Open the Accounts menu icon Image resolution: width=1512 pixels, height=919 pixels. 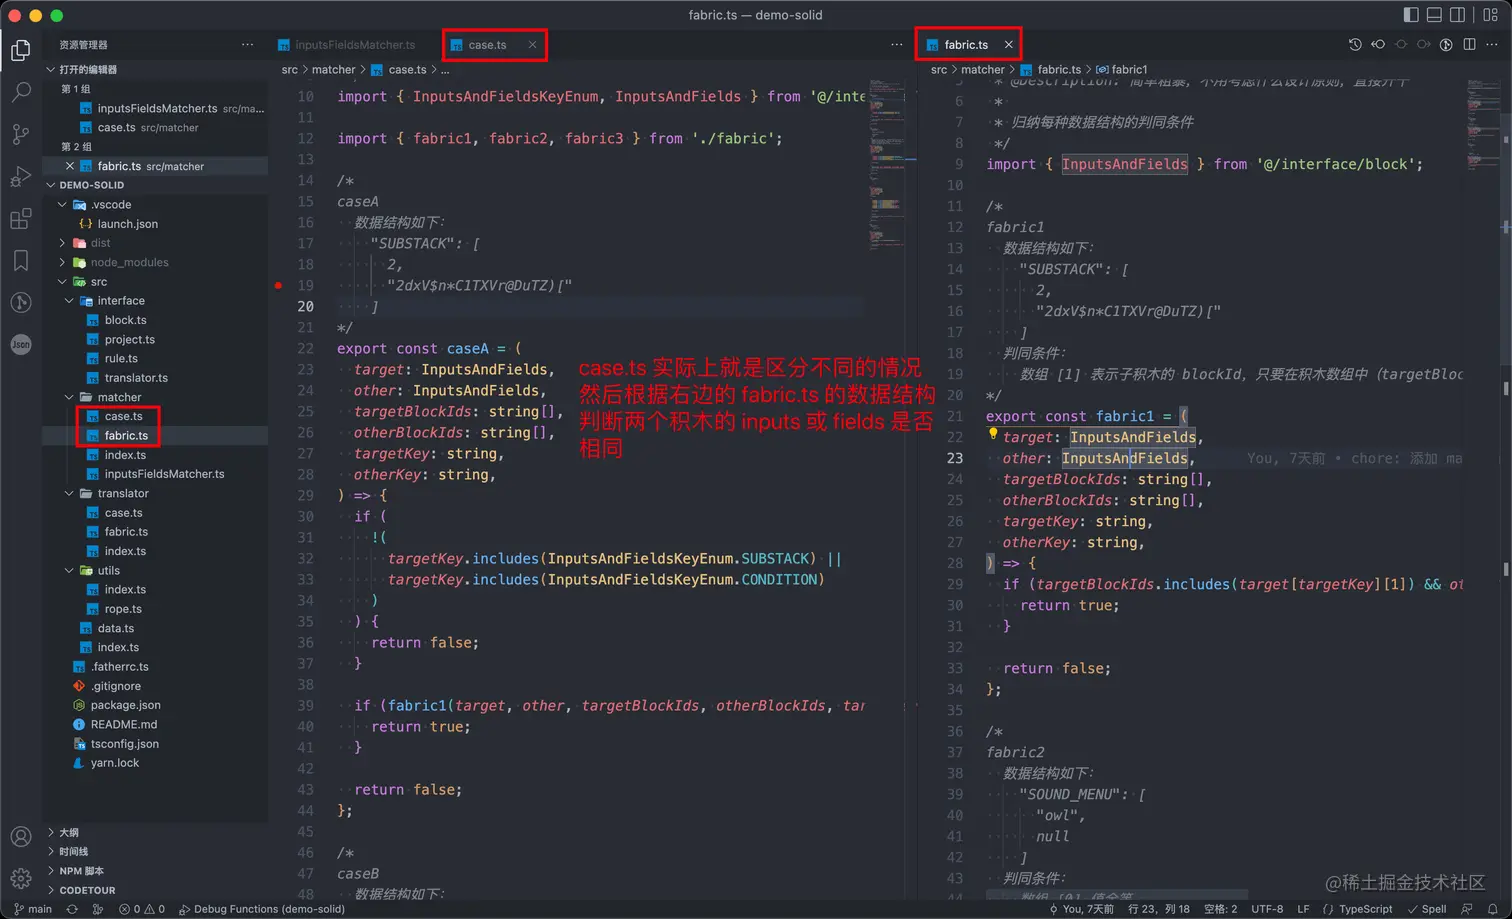coord(20,837)
